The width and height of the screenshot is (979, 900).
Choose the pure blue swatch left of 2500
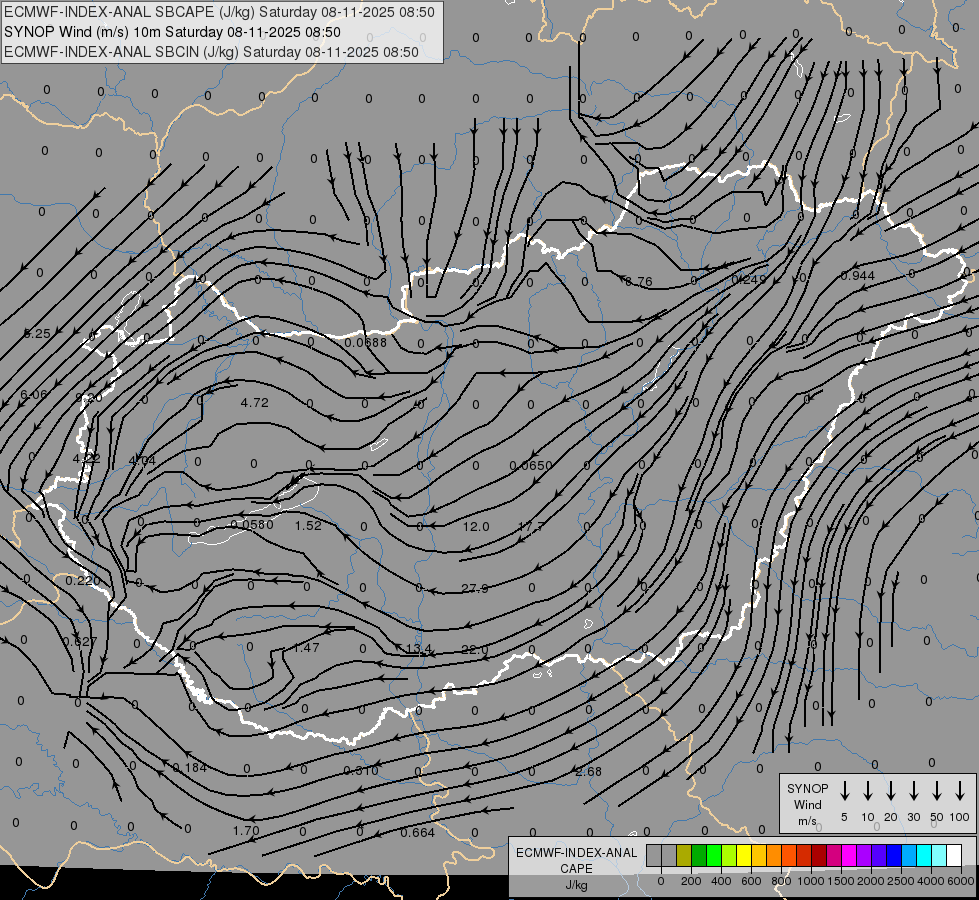coord(893,856)
